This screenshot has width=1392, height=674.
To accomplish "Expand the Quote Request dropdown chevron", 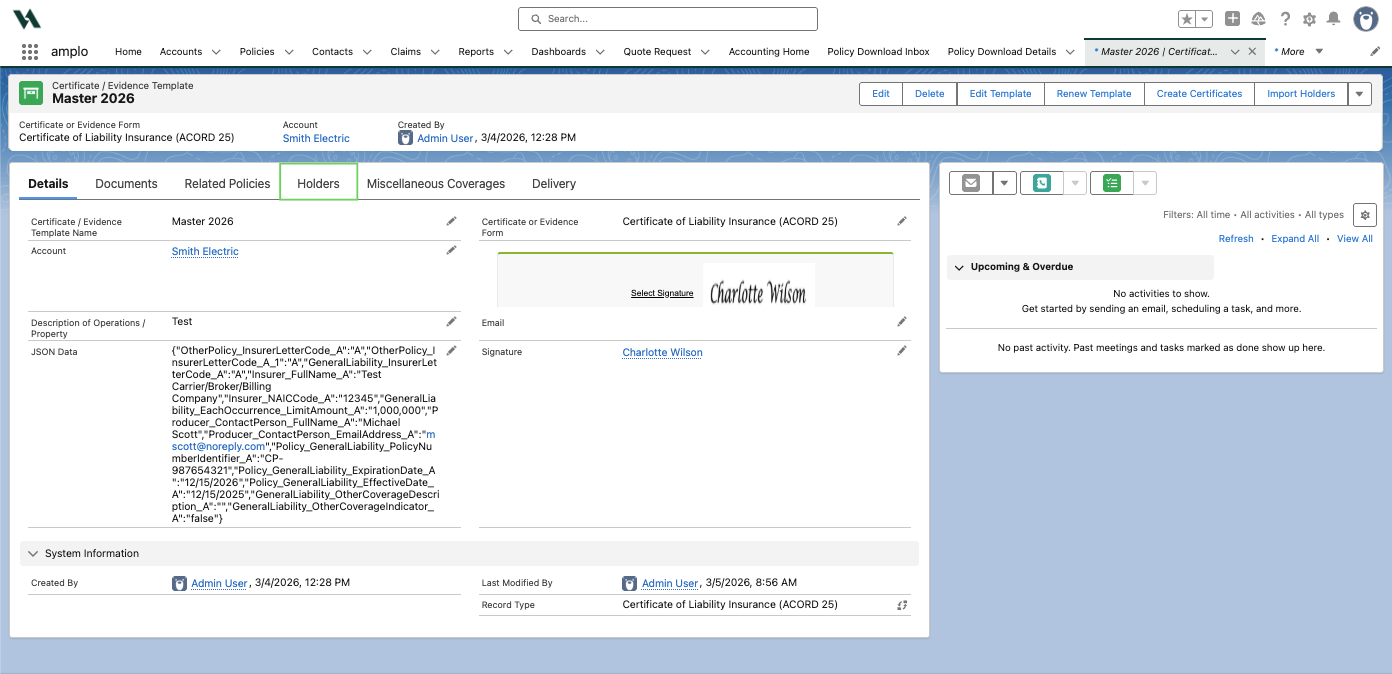I will (x=705, y=52).
